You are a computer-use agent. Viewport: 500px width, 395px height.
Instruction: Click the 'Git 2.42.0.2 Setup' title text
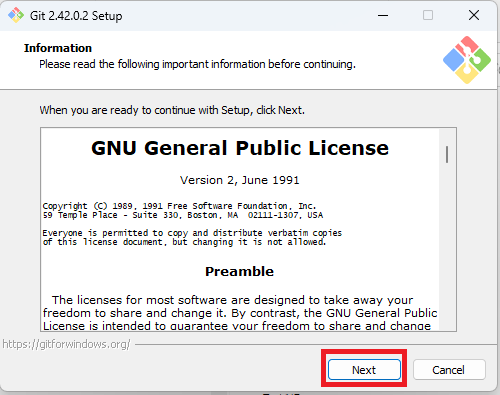pyautogui.click(x=76, y=16)
